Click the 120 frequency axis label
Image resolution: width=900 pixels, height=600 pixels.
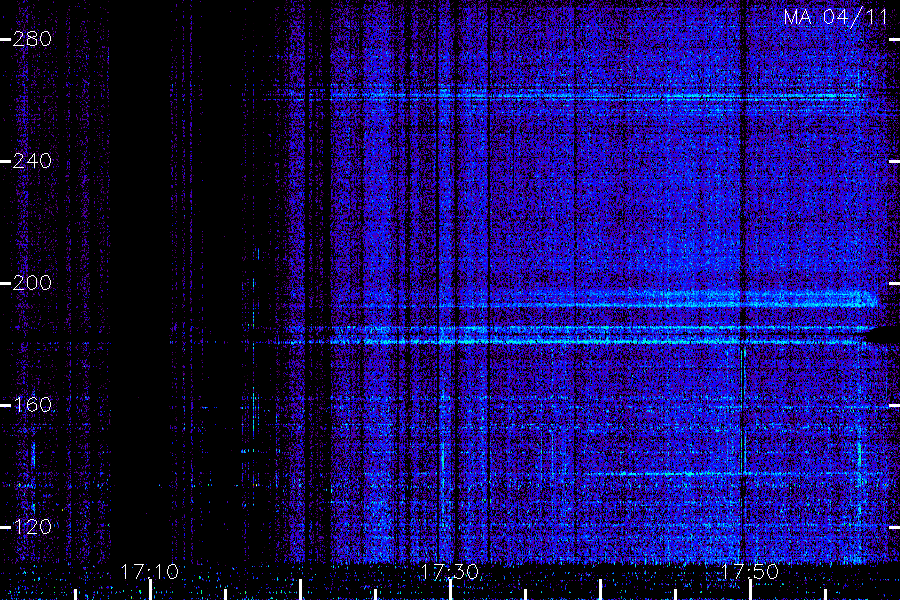pos(32,527)
